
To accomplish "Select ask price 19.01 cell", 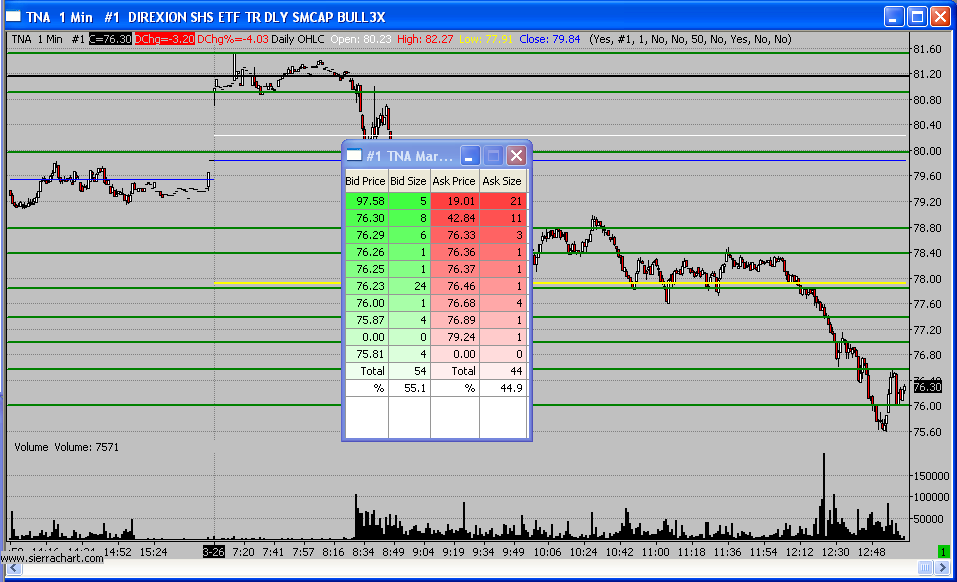I will tap(455, 201).
